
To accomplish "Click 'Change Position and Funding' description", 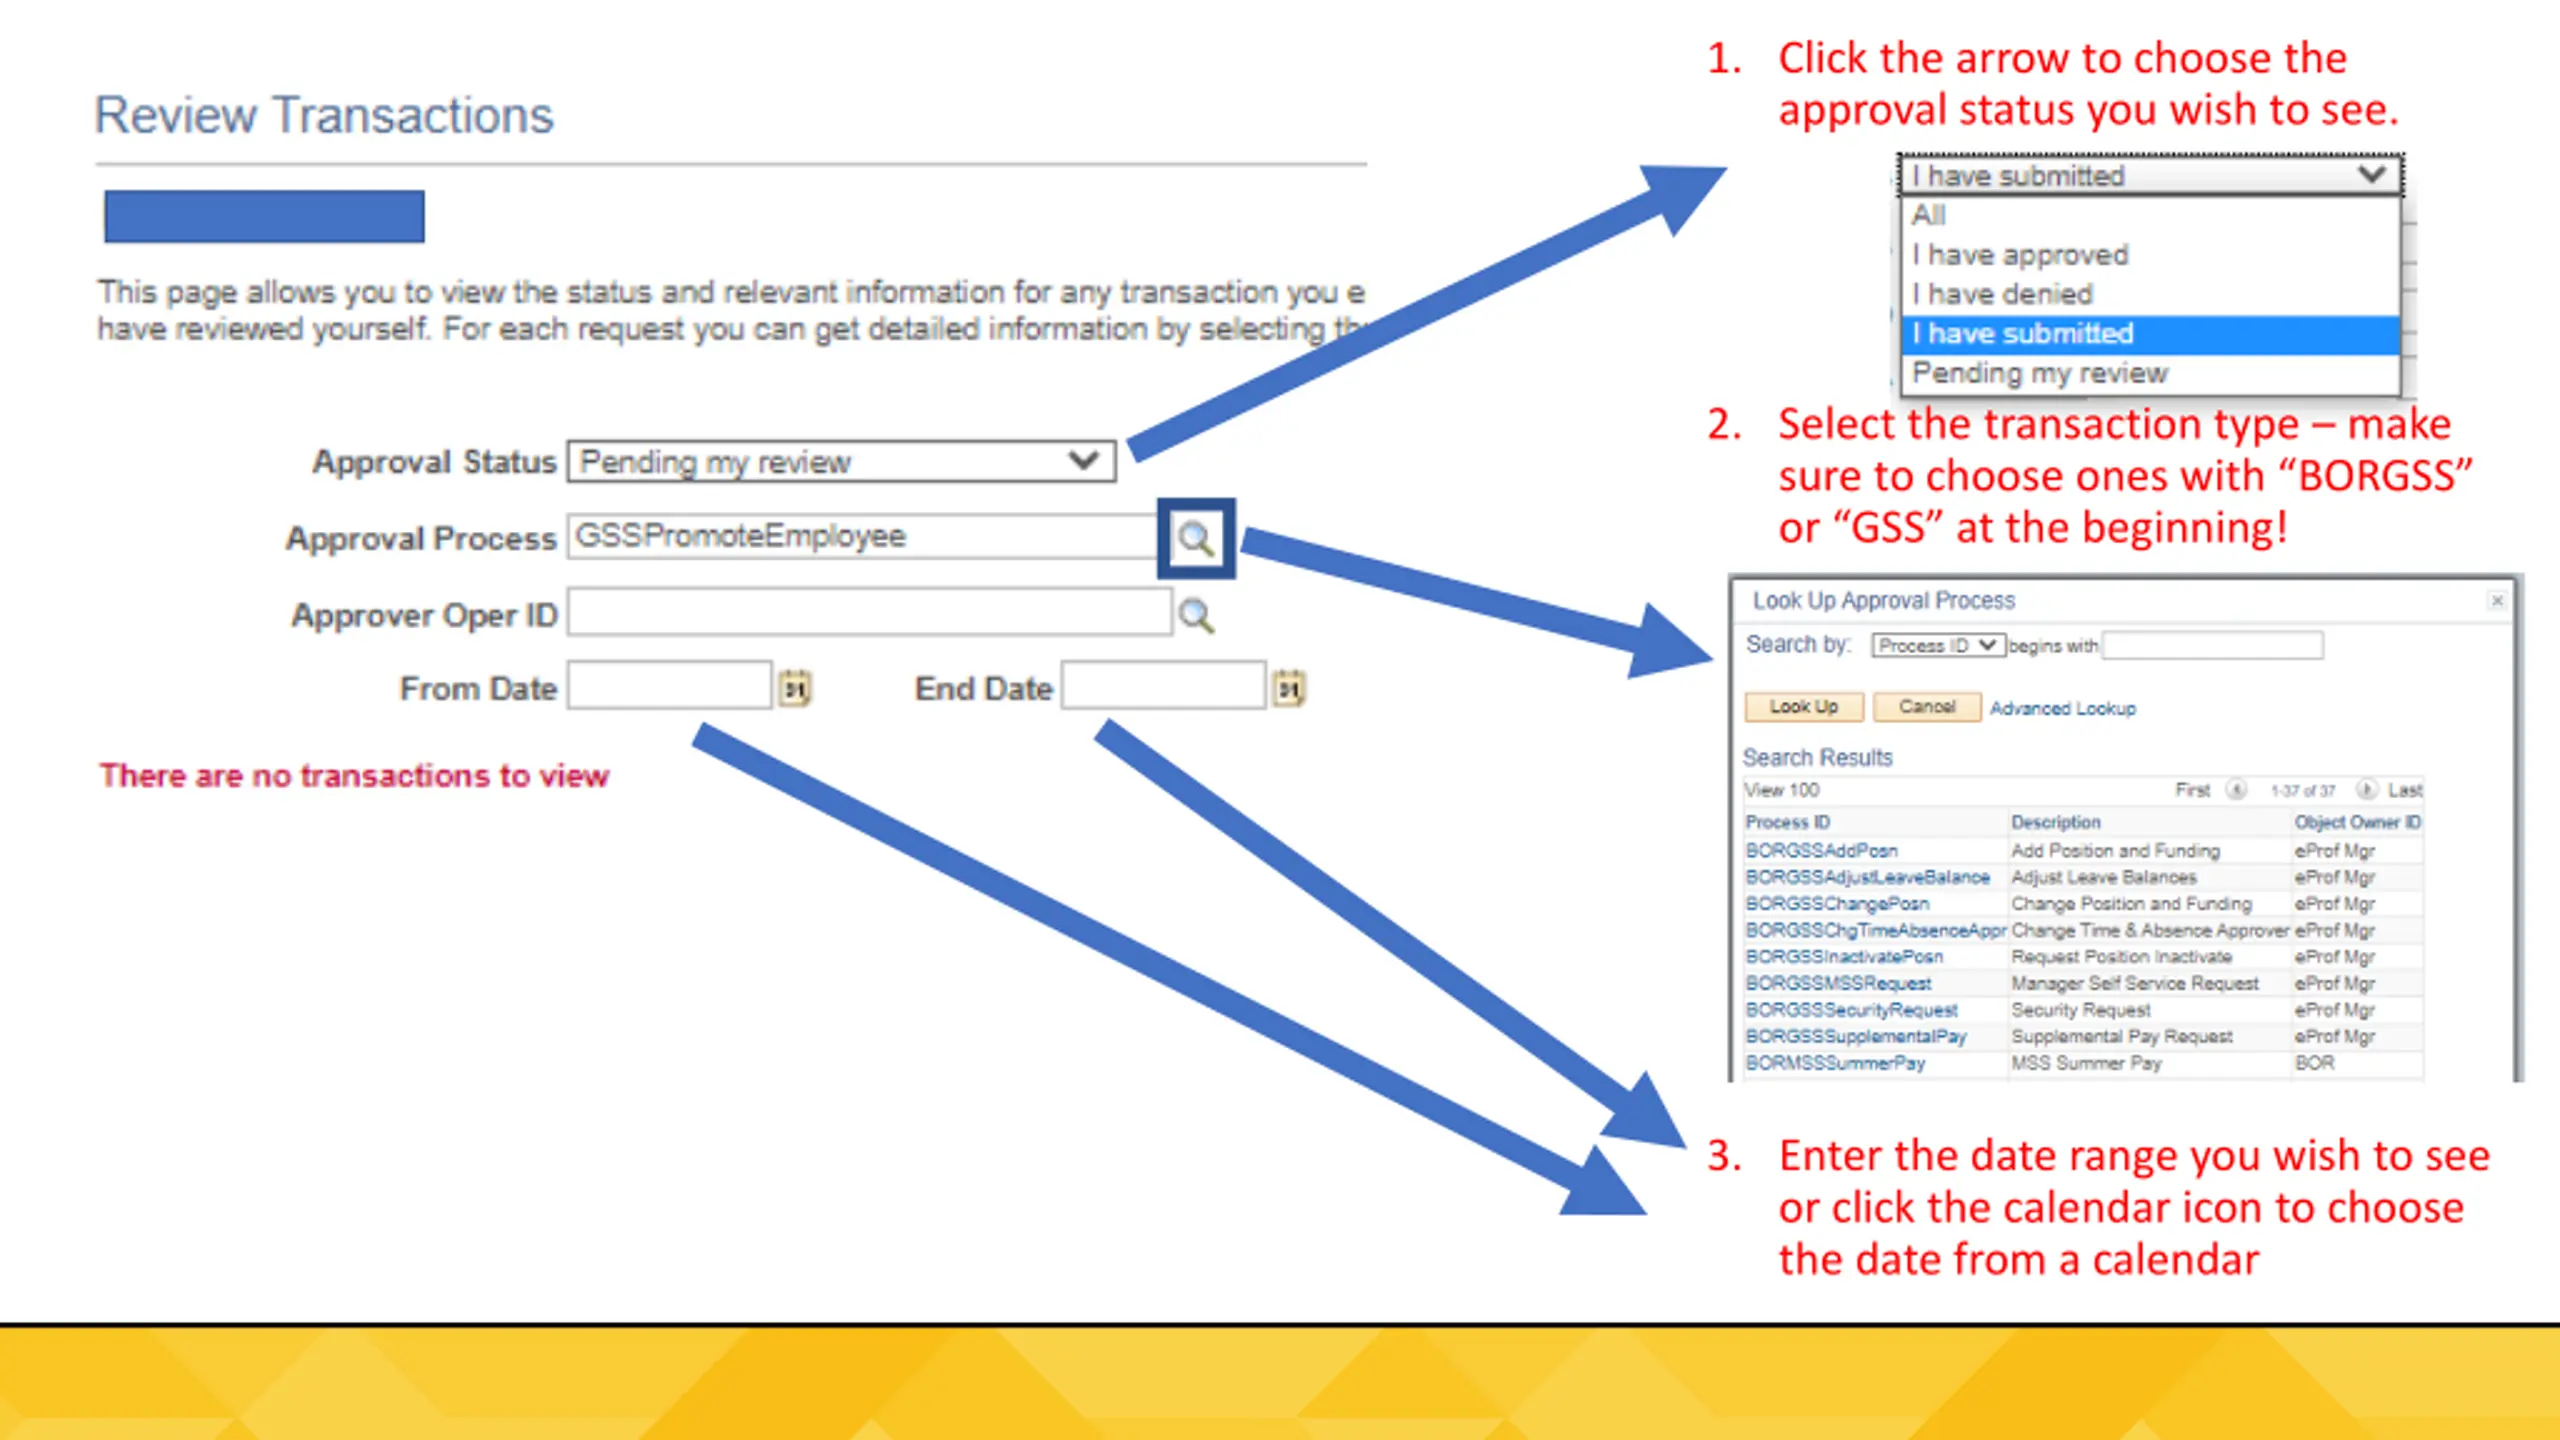I will pyautogui.click(x=2132, y=904).
